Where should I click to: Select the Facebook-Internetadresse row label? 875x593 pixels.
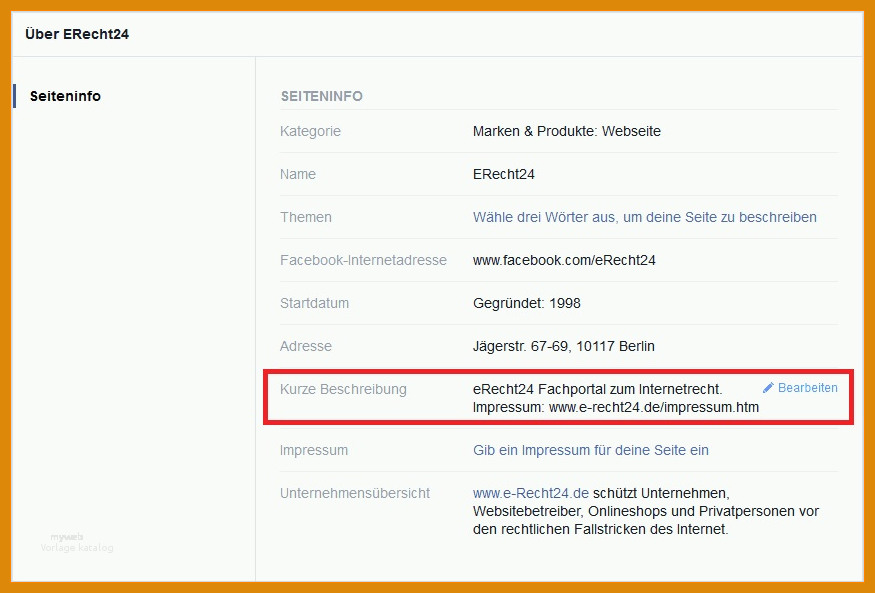[x=363, y=260]
